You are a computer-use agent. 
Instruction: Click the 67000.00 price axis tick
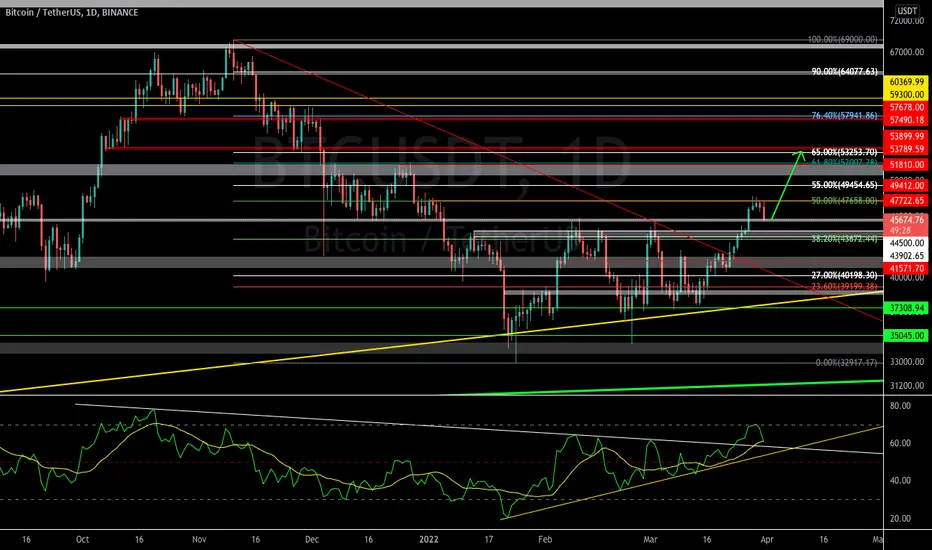point(906,52)
